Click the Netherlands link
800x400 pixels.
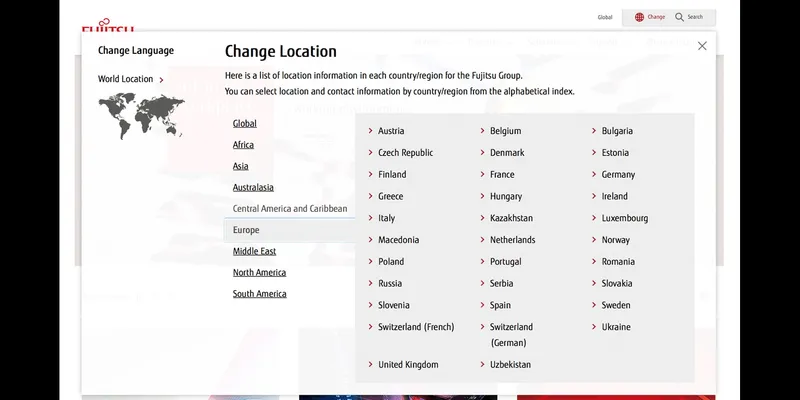[512, 240]
